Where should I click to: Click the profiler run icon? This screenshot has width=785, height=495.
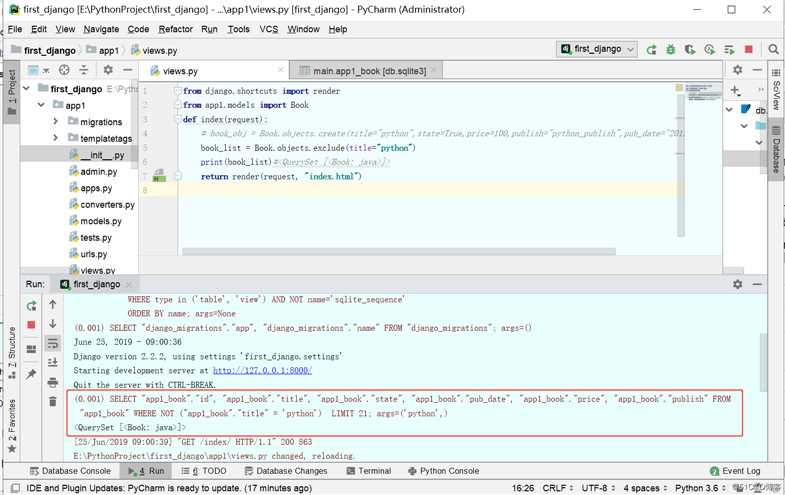(709, 50)
